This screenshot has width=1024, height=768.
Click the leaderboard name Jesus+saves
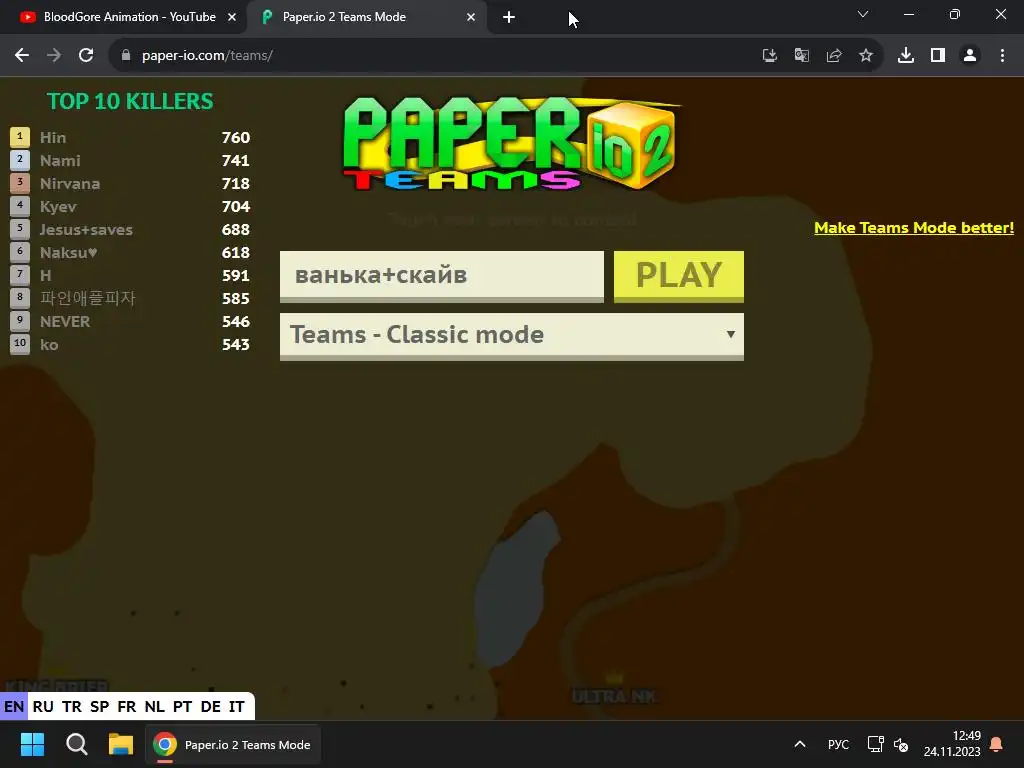(x=86, y=230)
